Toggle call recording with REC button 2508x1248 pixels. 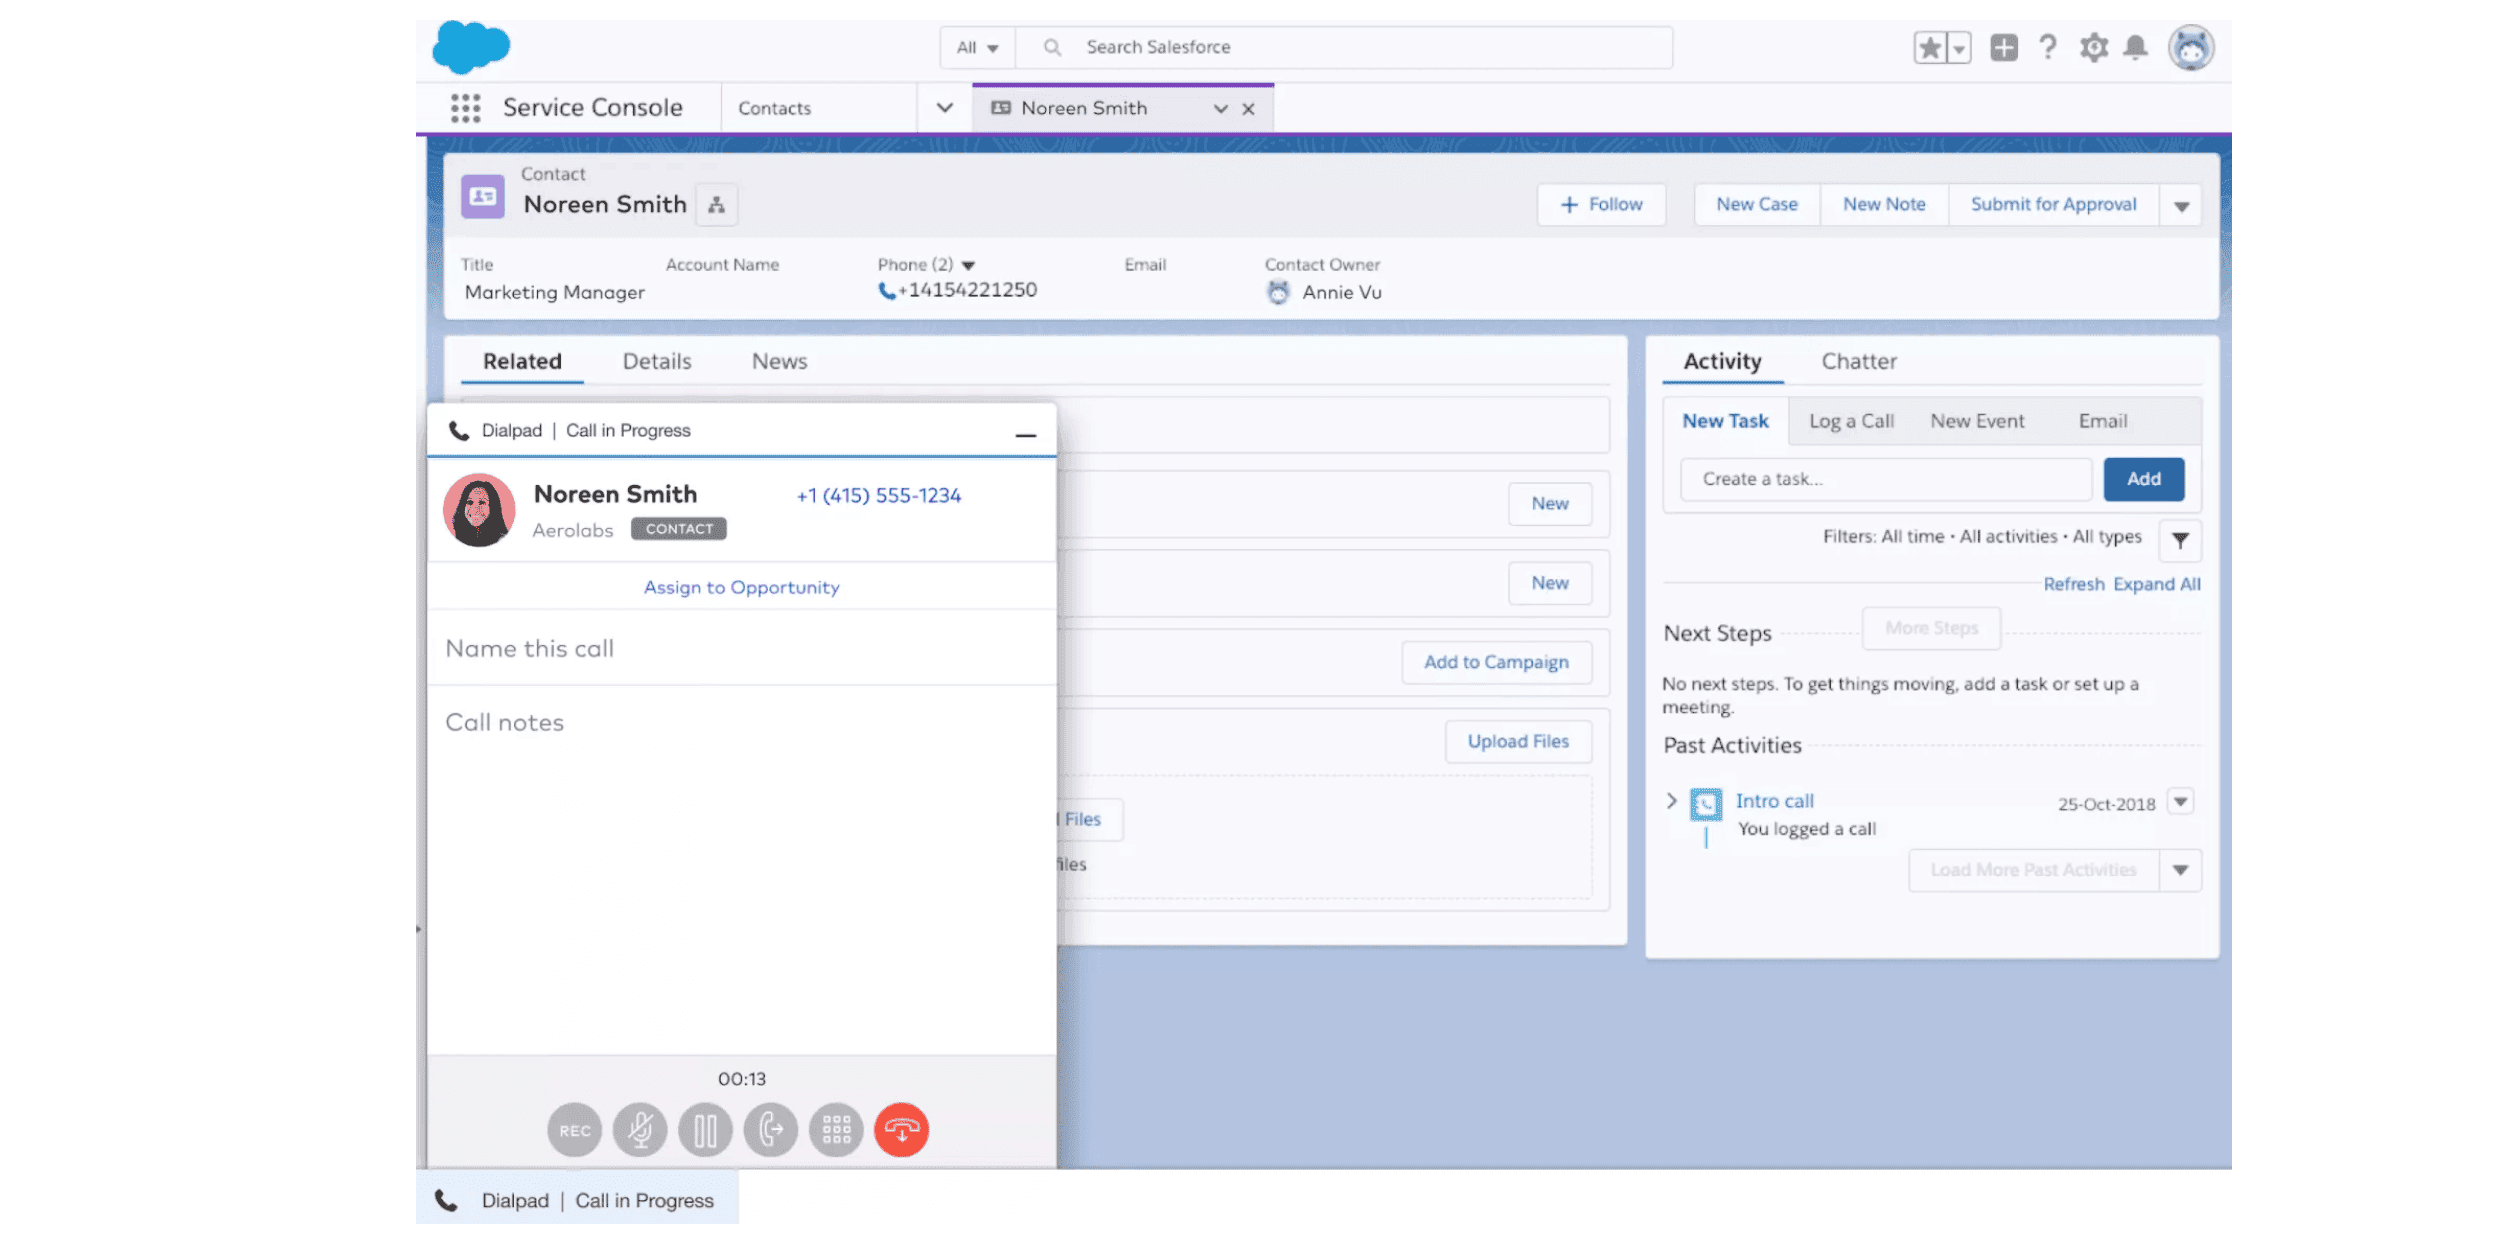[575, 1130]
